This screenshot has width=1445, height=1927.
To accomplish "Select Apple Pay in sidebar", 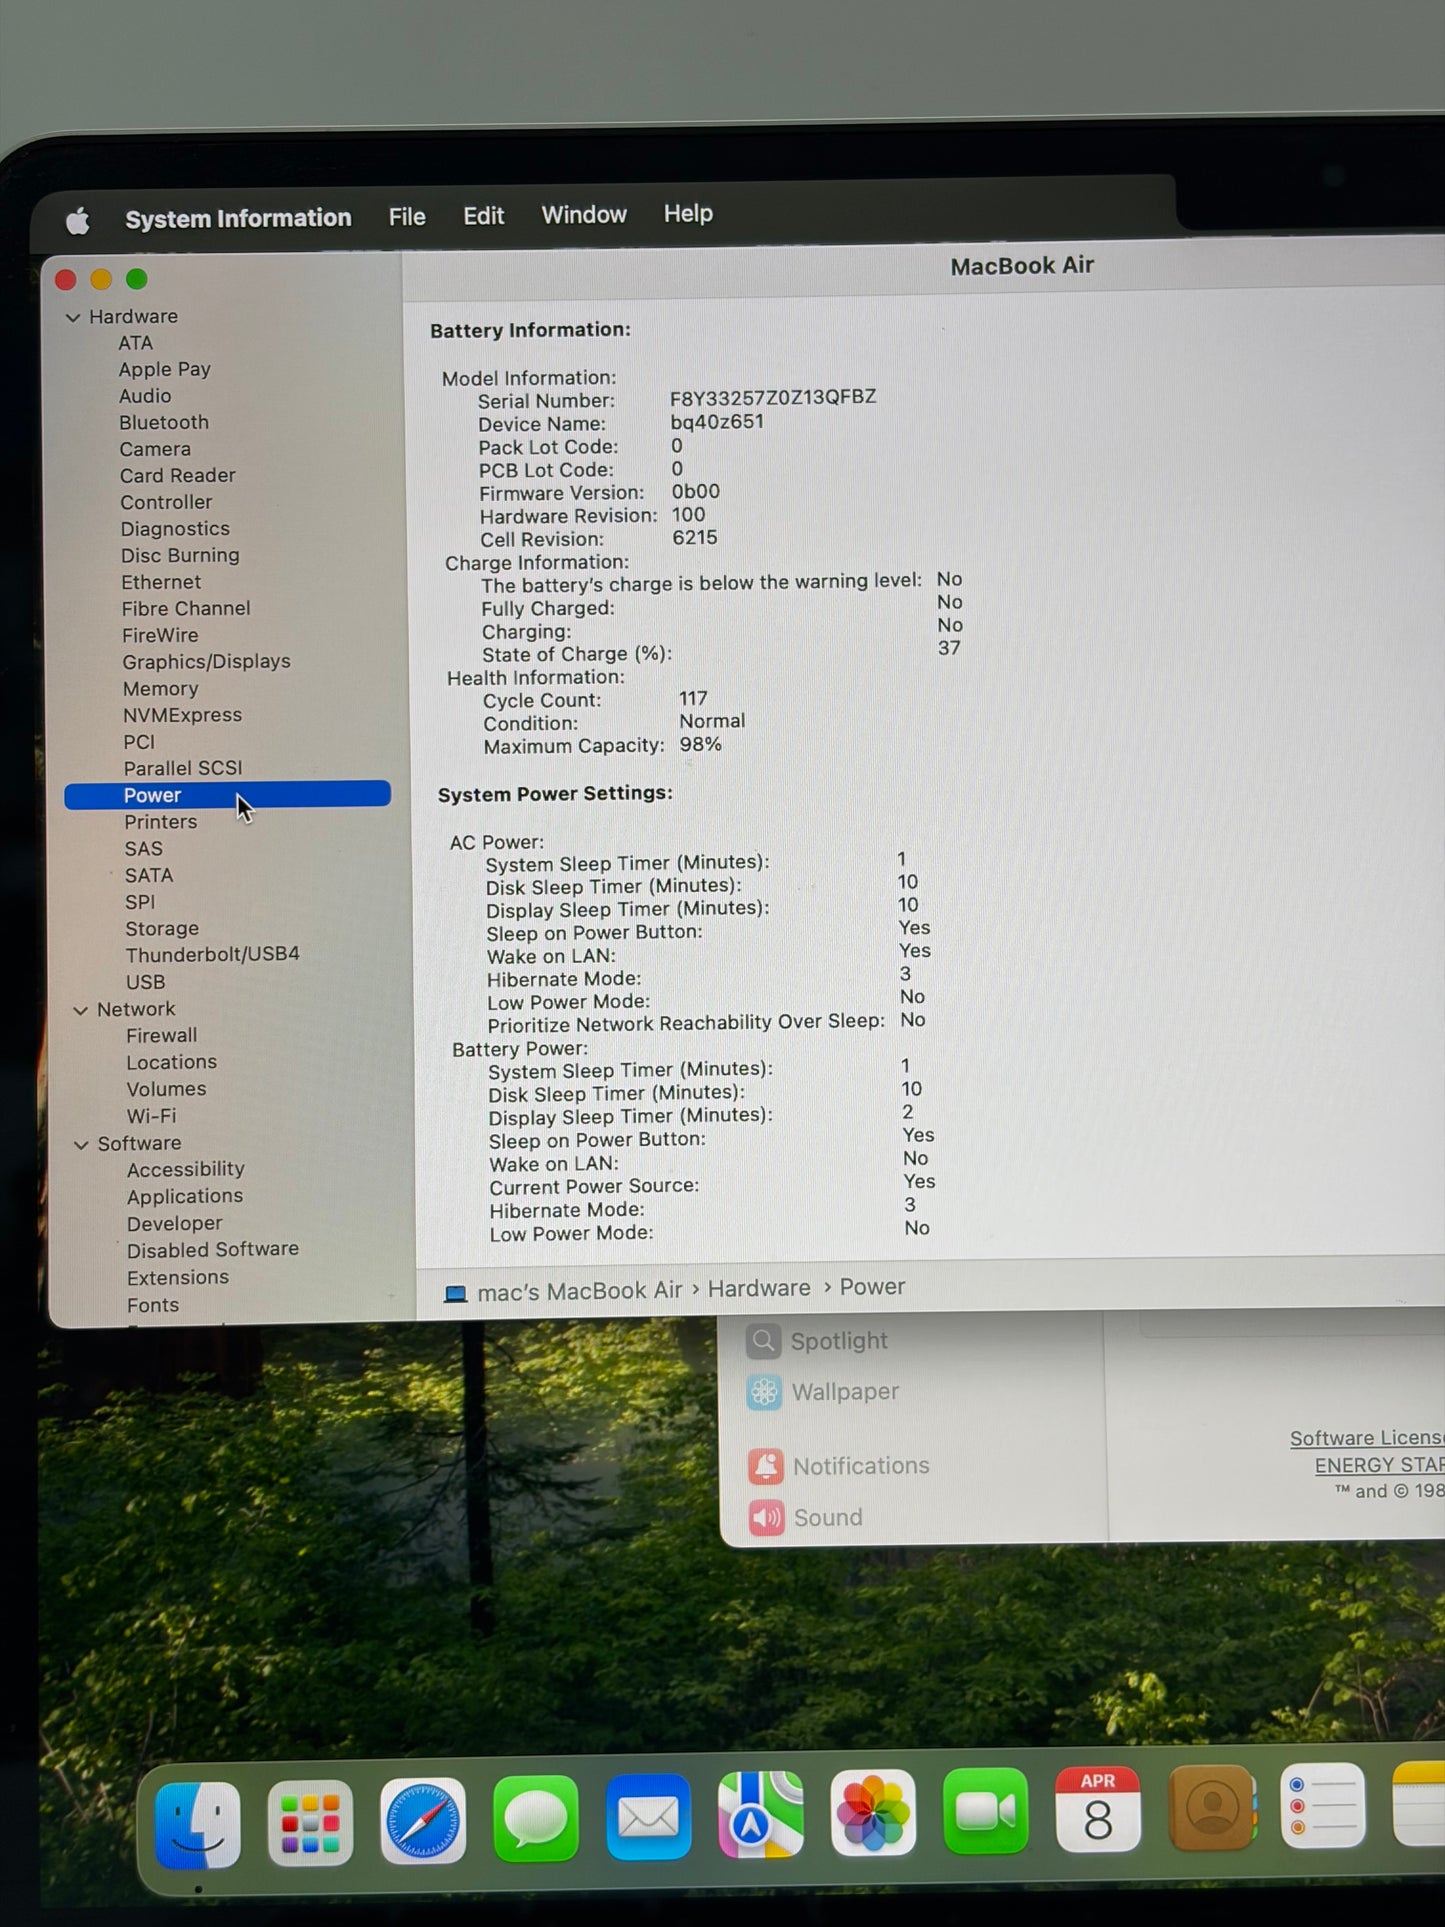I will [x=165, y=369].
